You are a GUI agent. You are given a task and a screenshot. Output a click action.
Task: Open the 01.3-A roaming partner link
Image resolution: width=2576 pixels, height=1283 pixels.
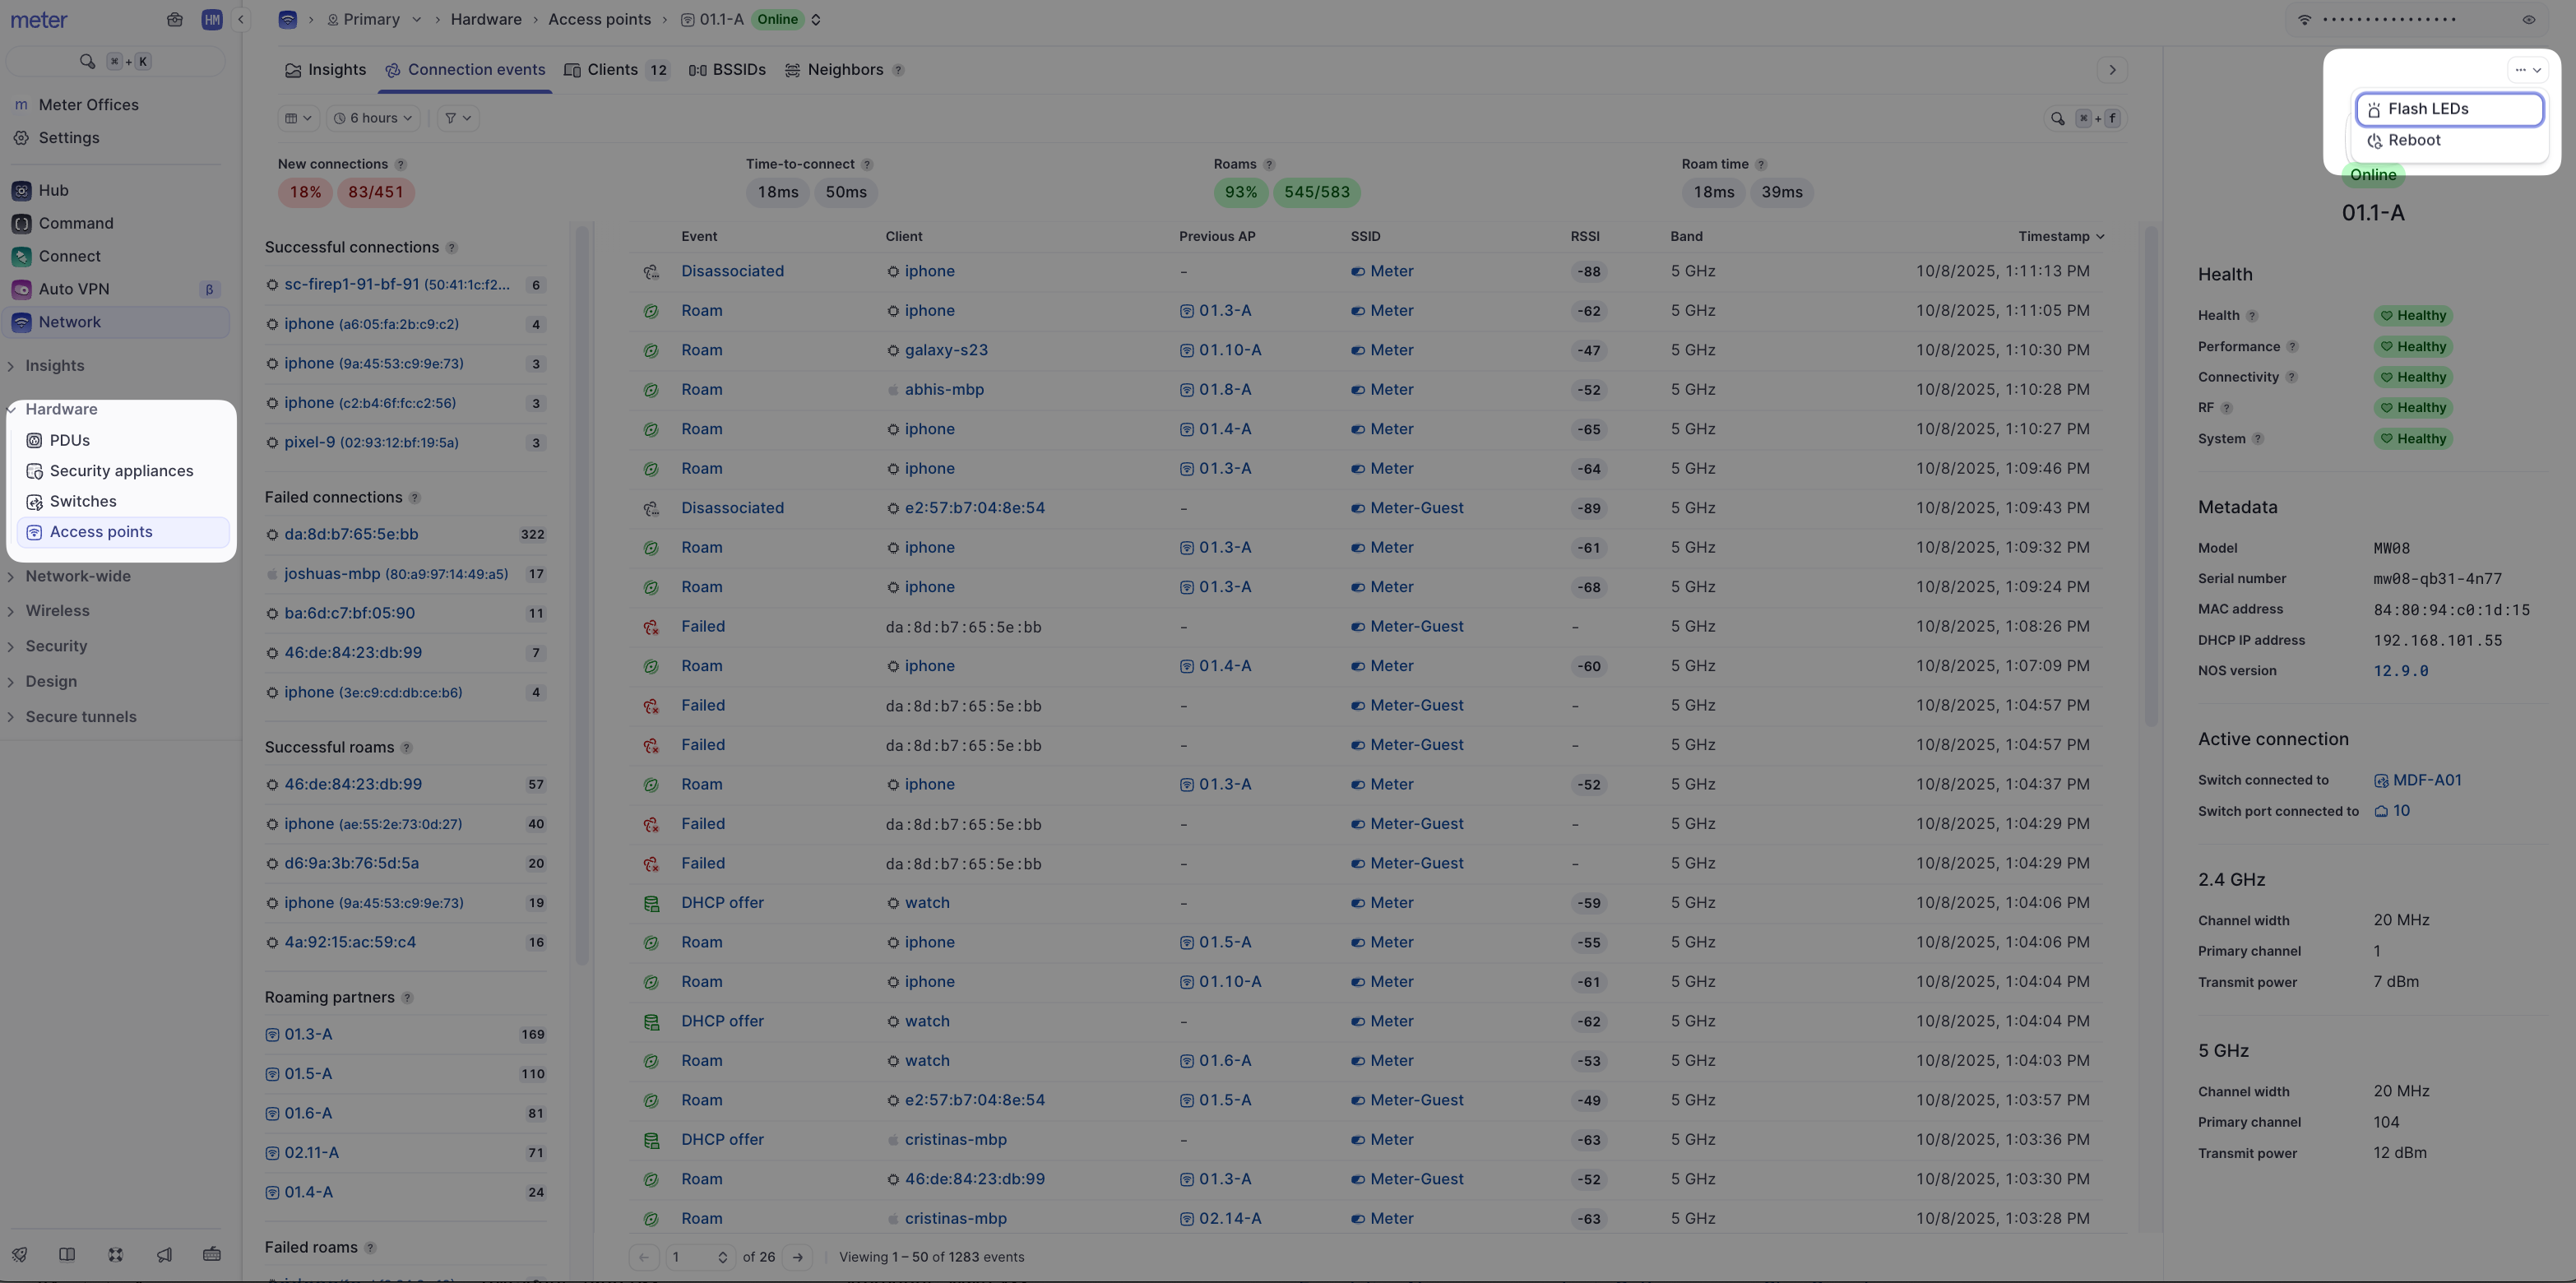pyautogui.click(x=308, y=1034)
